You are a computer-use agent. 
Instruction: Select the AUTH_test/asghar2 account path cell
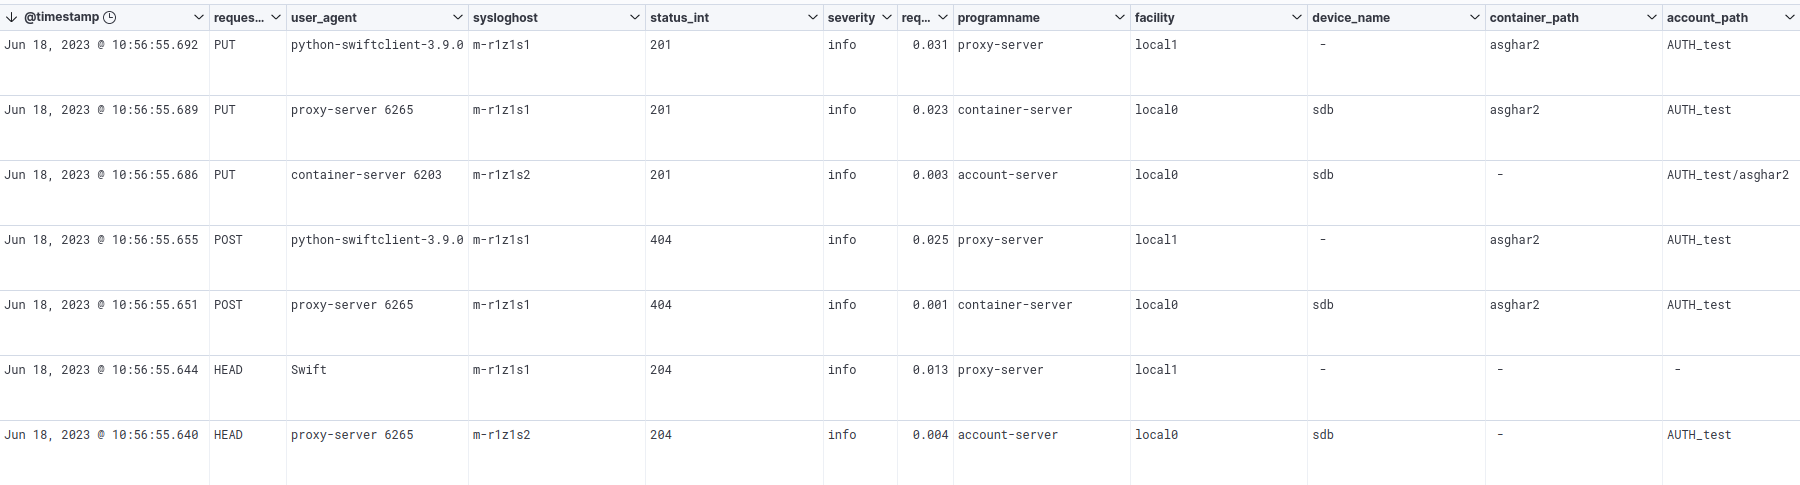(x=1727, y=175)
